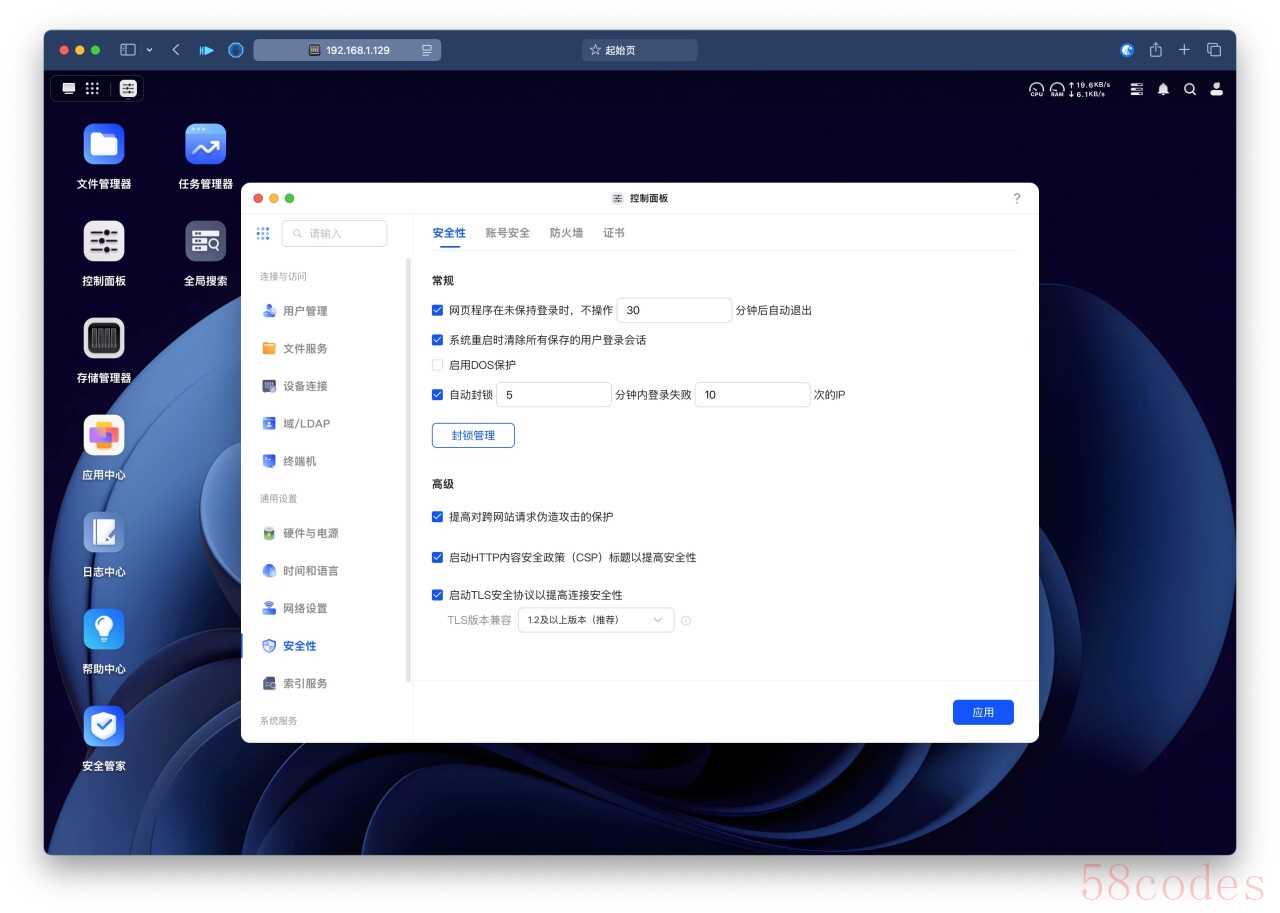Open the 文件管理器 desktop icon

click(104, 145)
